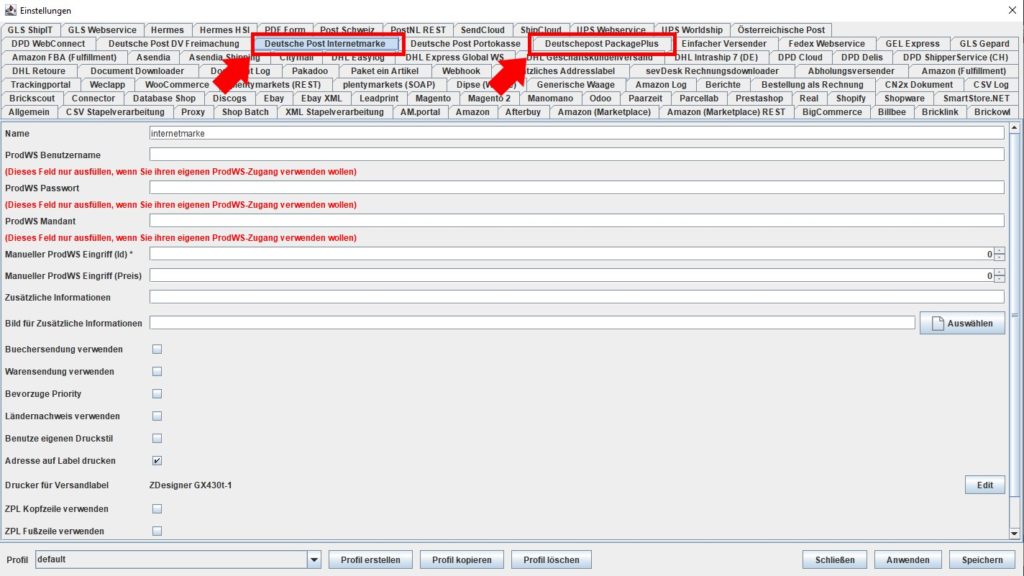
Task: Switch to Deutsche Post Internetmarke tab
Action: point(325,44)
